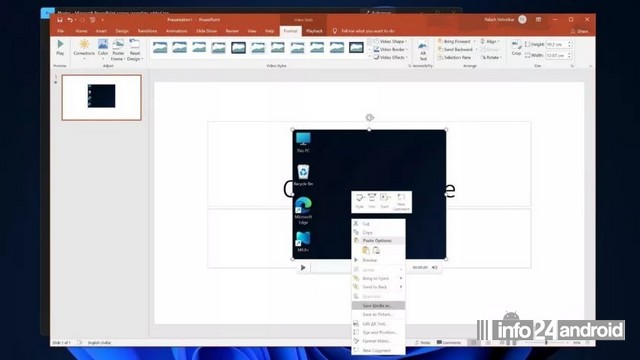Click the Tell me lightbulb icon
Image resolution: width=640 pixels, height=360 pixels.
pyautogui.click(x=335, y=31)
